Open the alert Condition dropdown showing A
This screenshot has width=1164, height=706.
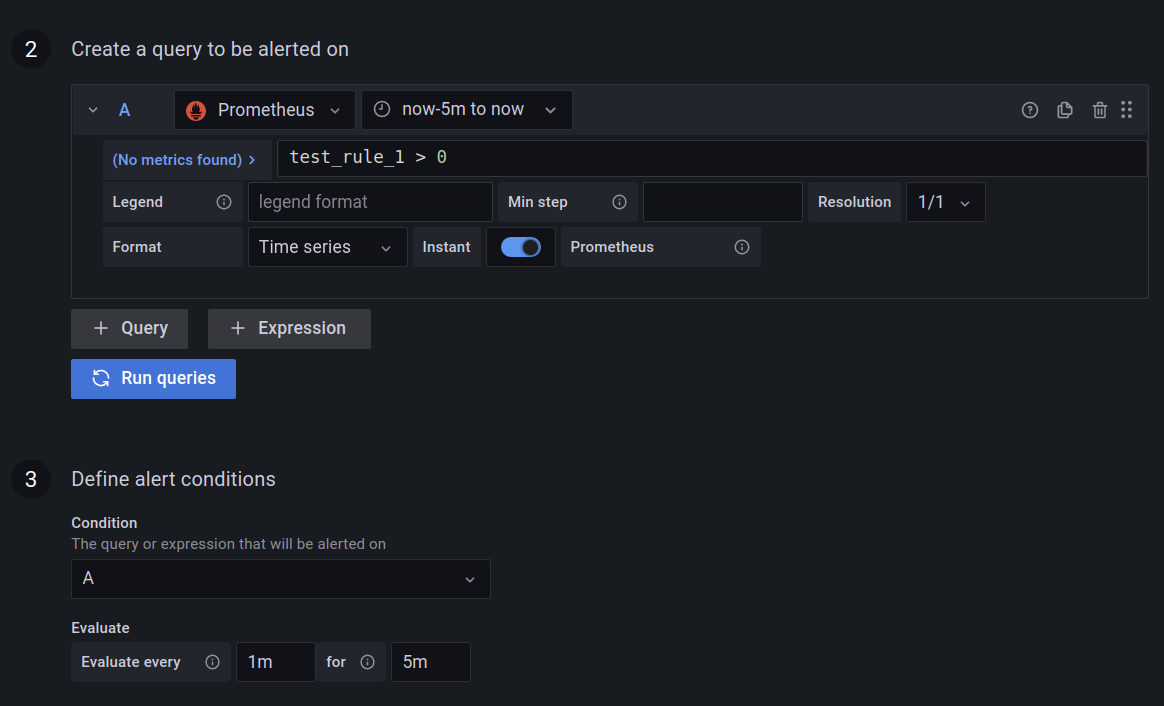[280, 578]
